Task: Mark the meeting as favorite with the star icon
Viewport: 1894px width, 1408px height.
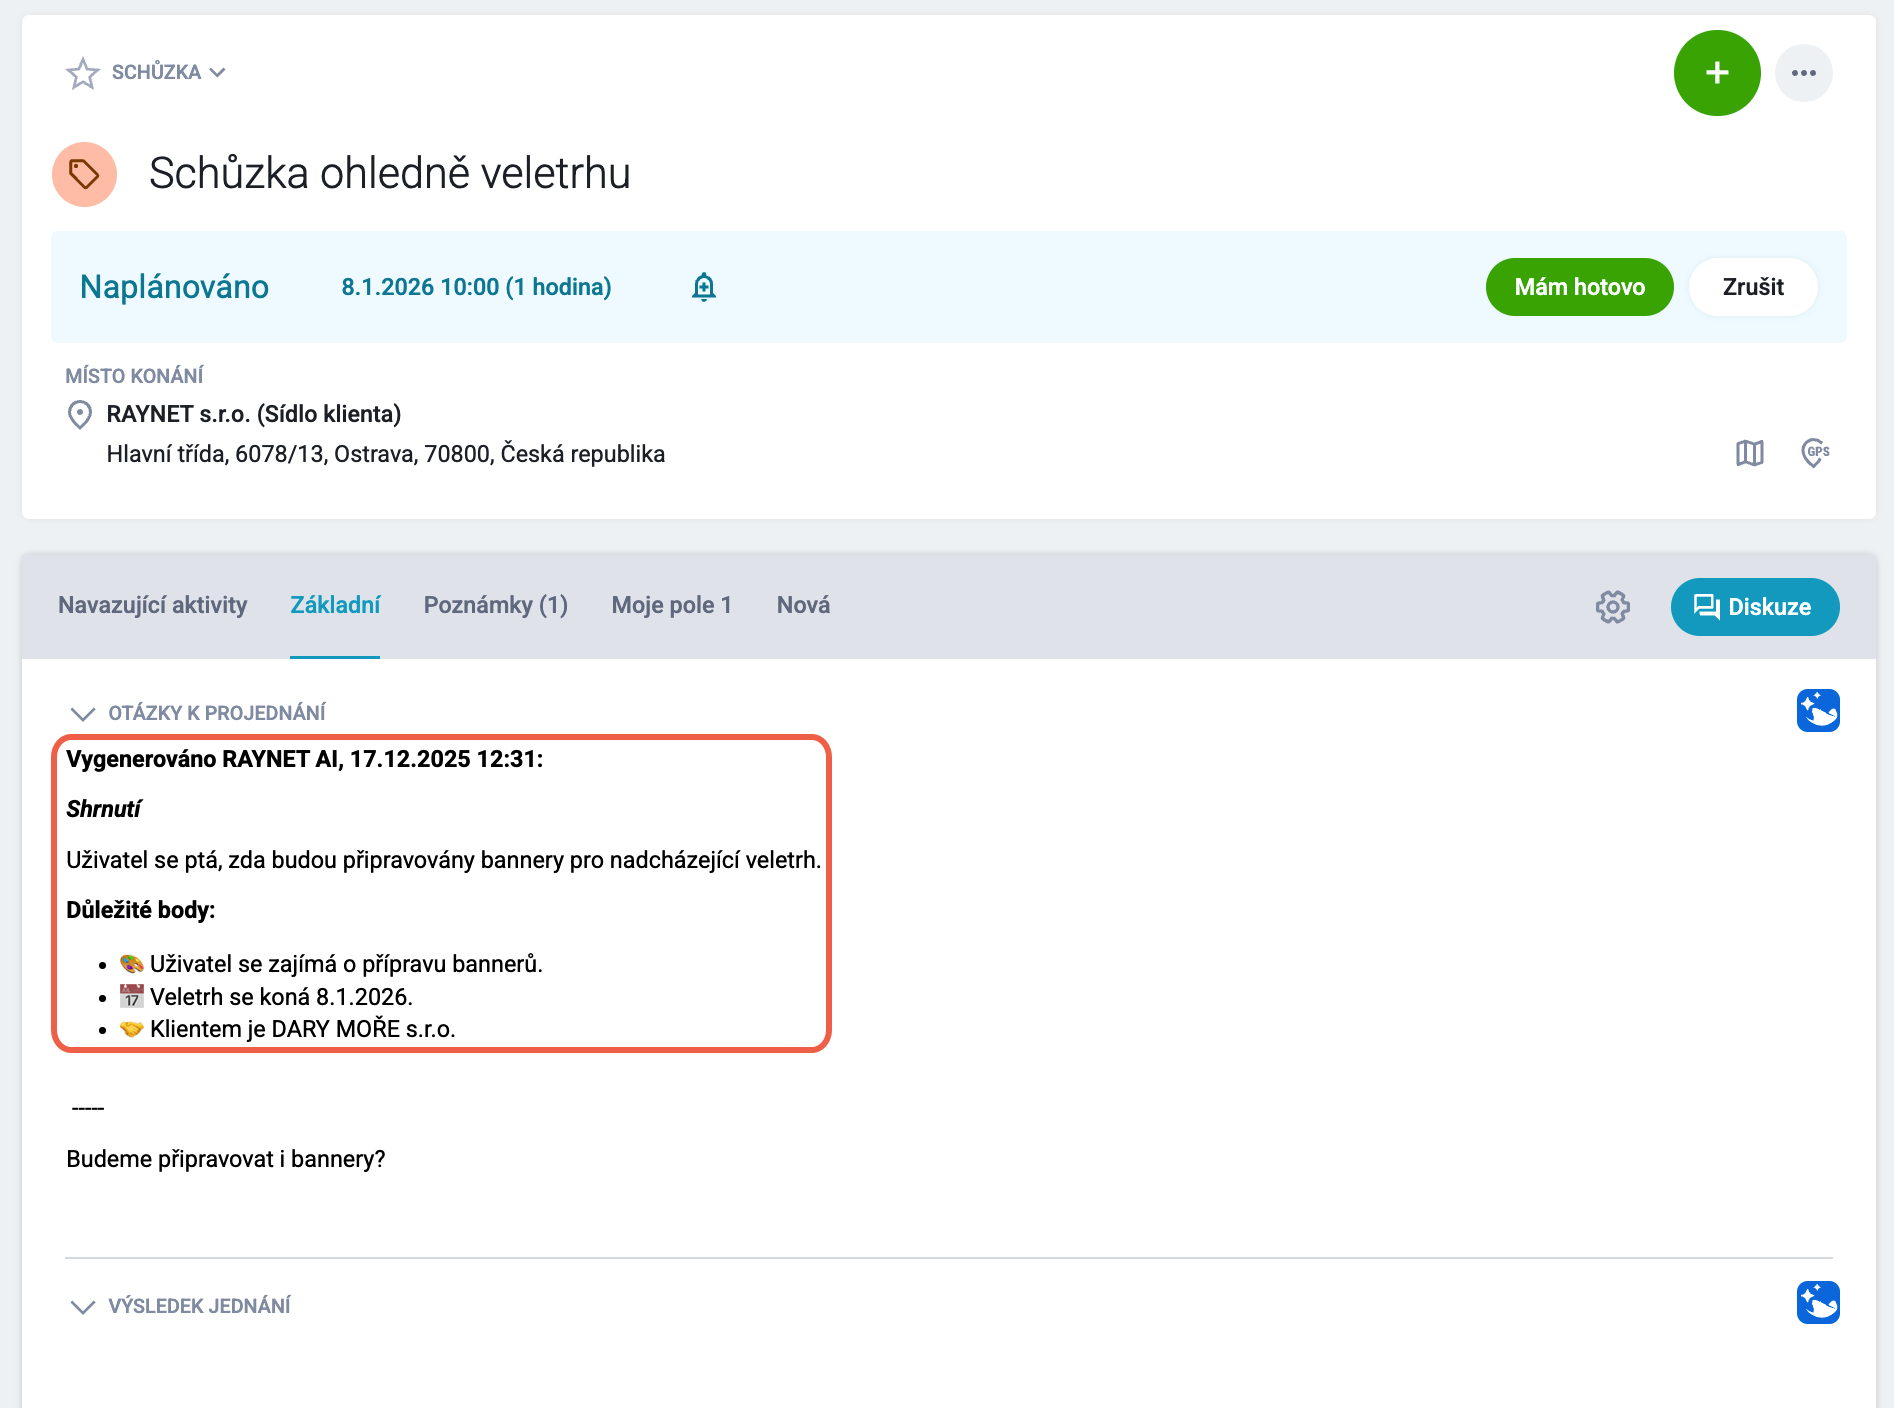Action: [x=83, y=73]
